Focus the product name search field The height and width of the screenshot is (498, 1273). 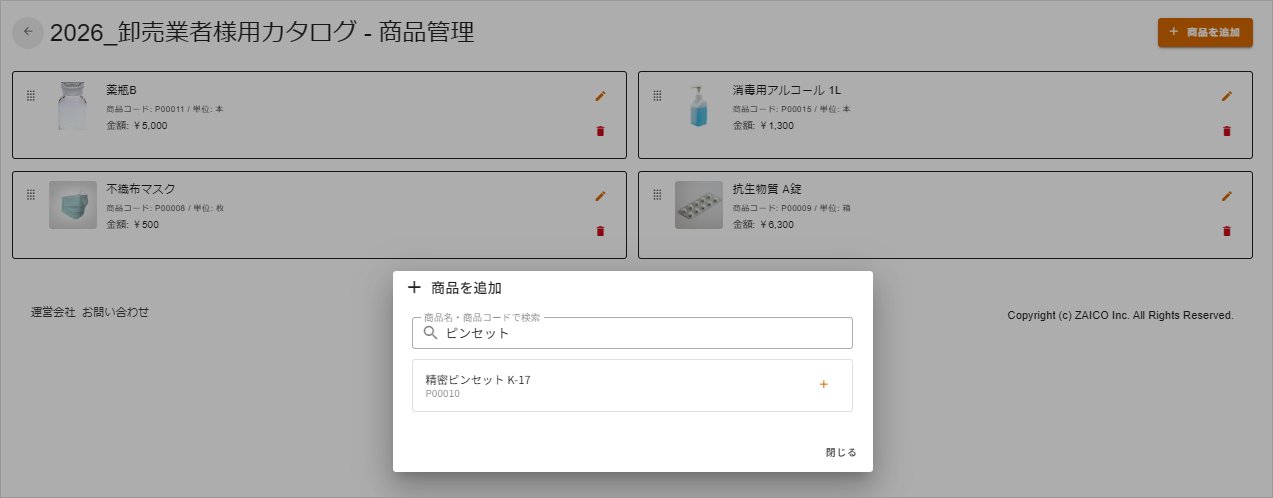click(x=632, y=333)
